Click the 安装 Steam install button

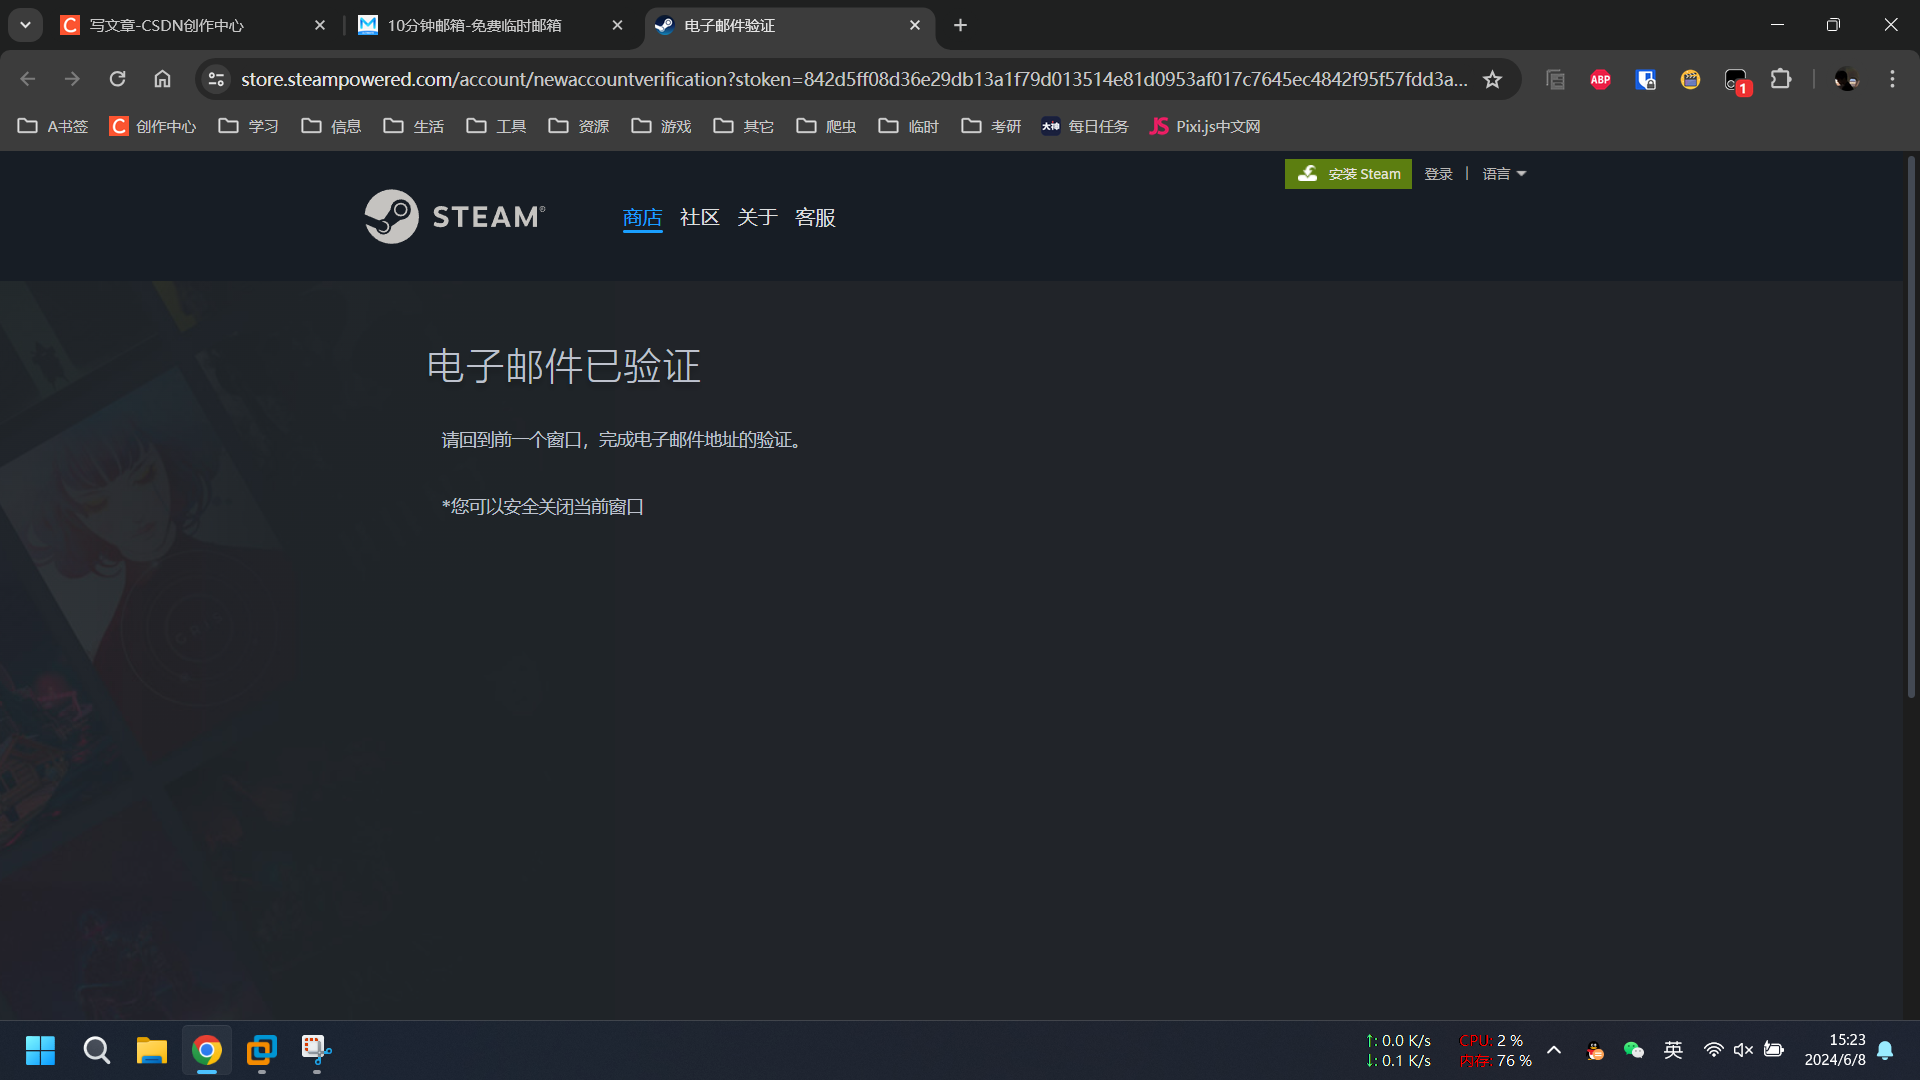(1348, 174)
